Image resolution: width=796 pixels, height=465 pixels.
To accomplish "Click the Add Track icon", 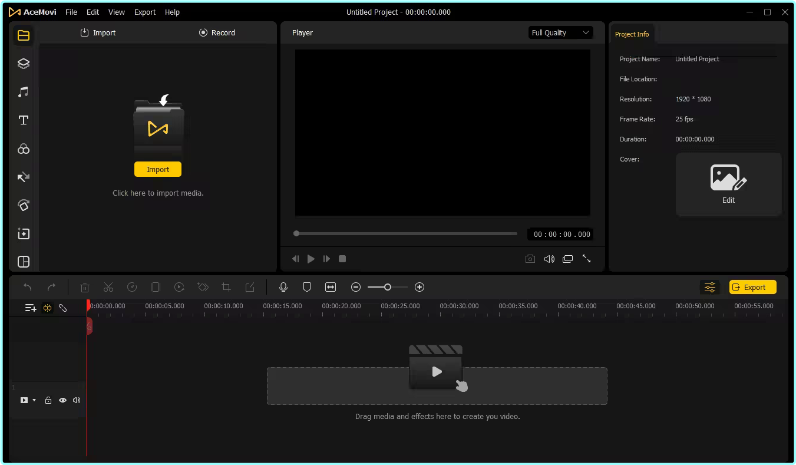I will [x=30, y=308].
